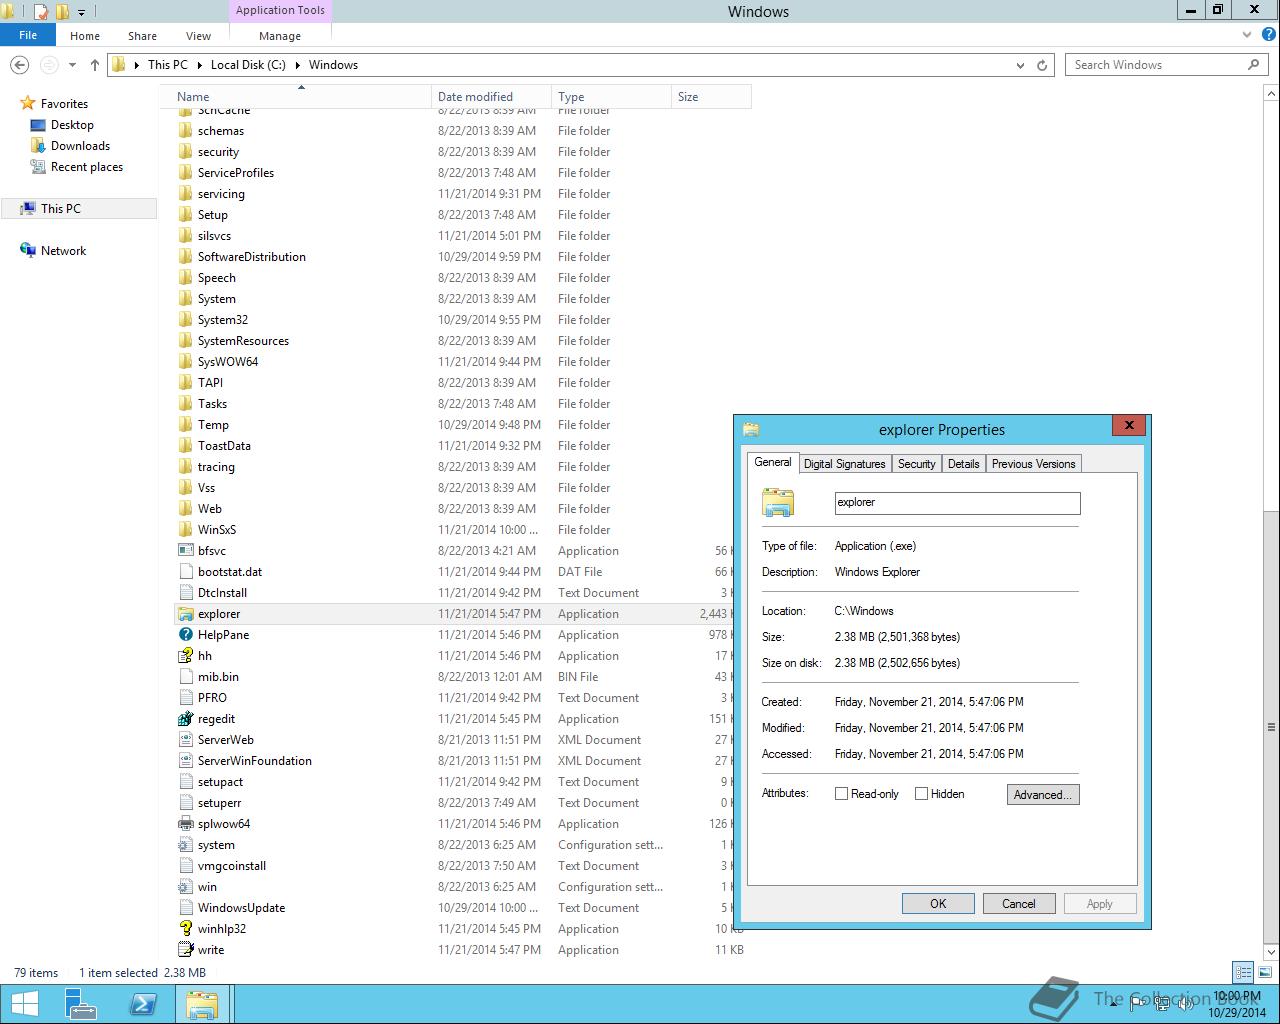Click OK in explorer Properties
The width and height of the screenshot is (1280, 1024).
(938, 903)
